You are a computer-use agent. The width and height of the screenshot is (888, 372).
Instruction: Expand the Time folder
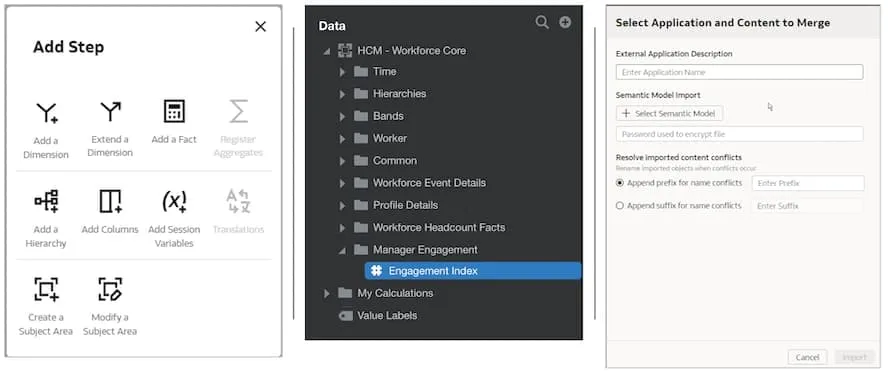click(342, 72)
